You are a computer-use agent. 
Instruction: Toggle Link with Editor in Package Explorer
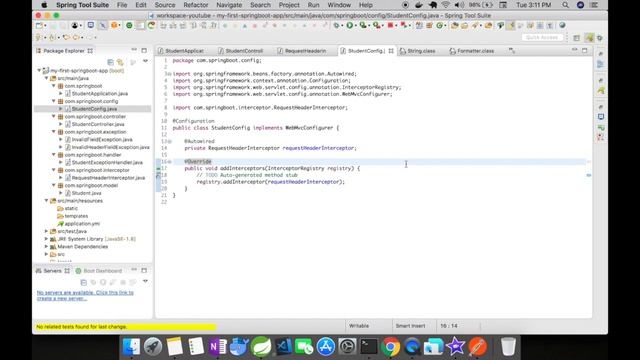120,62
